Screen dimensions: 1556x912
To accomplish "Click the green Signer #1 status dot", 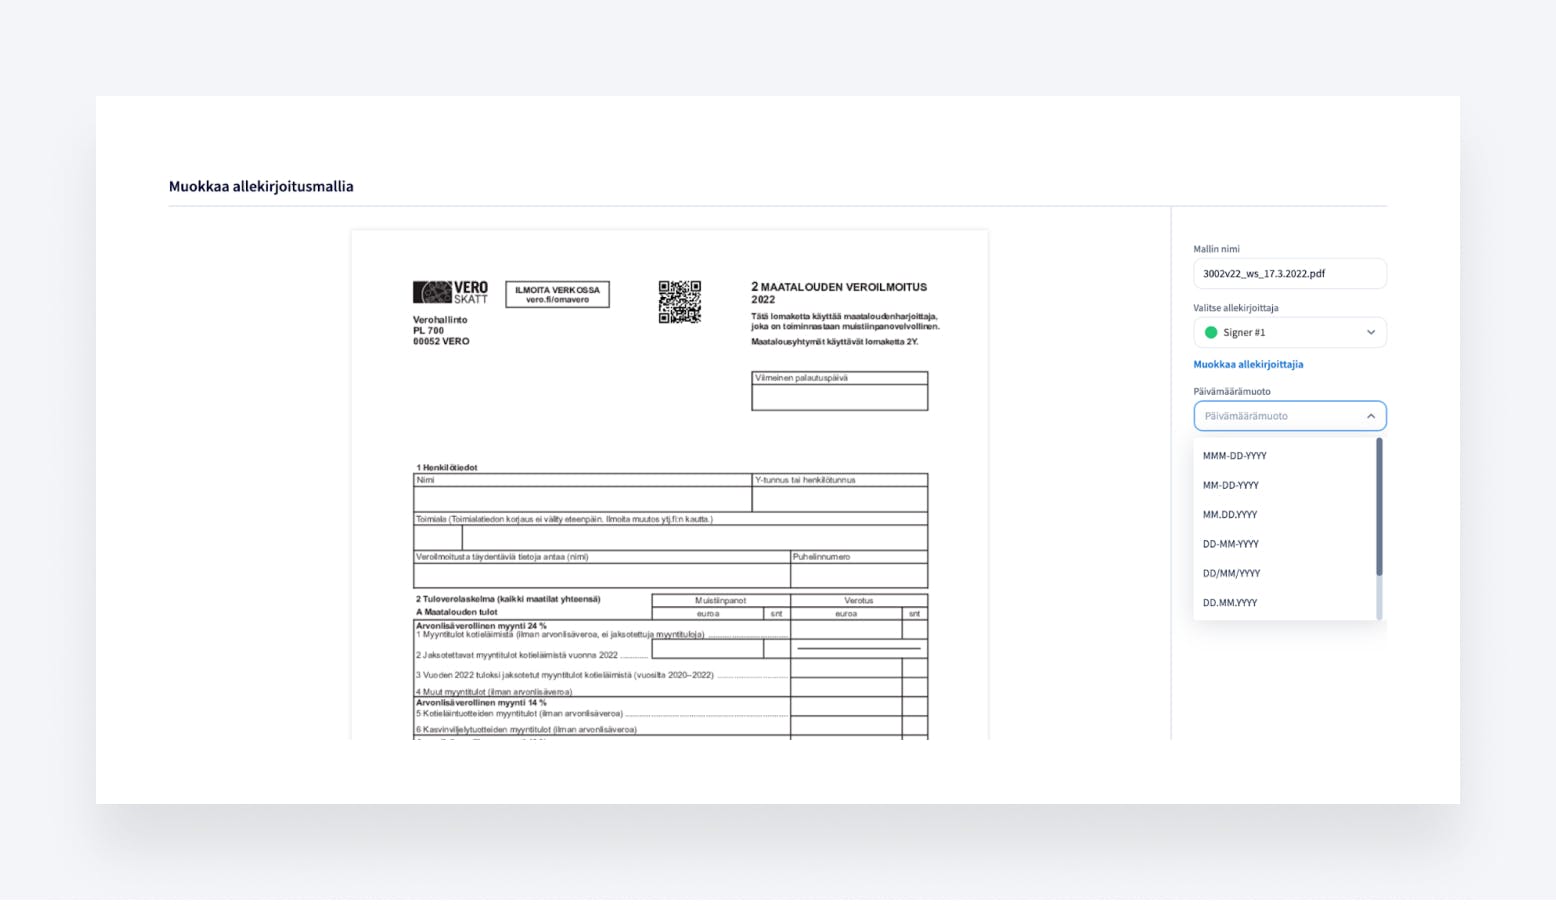I will coord(1211,333).
